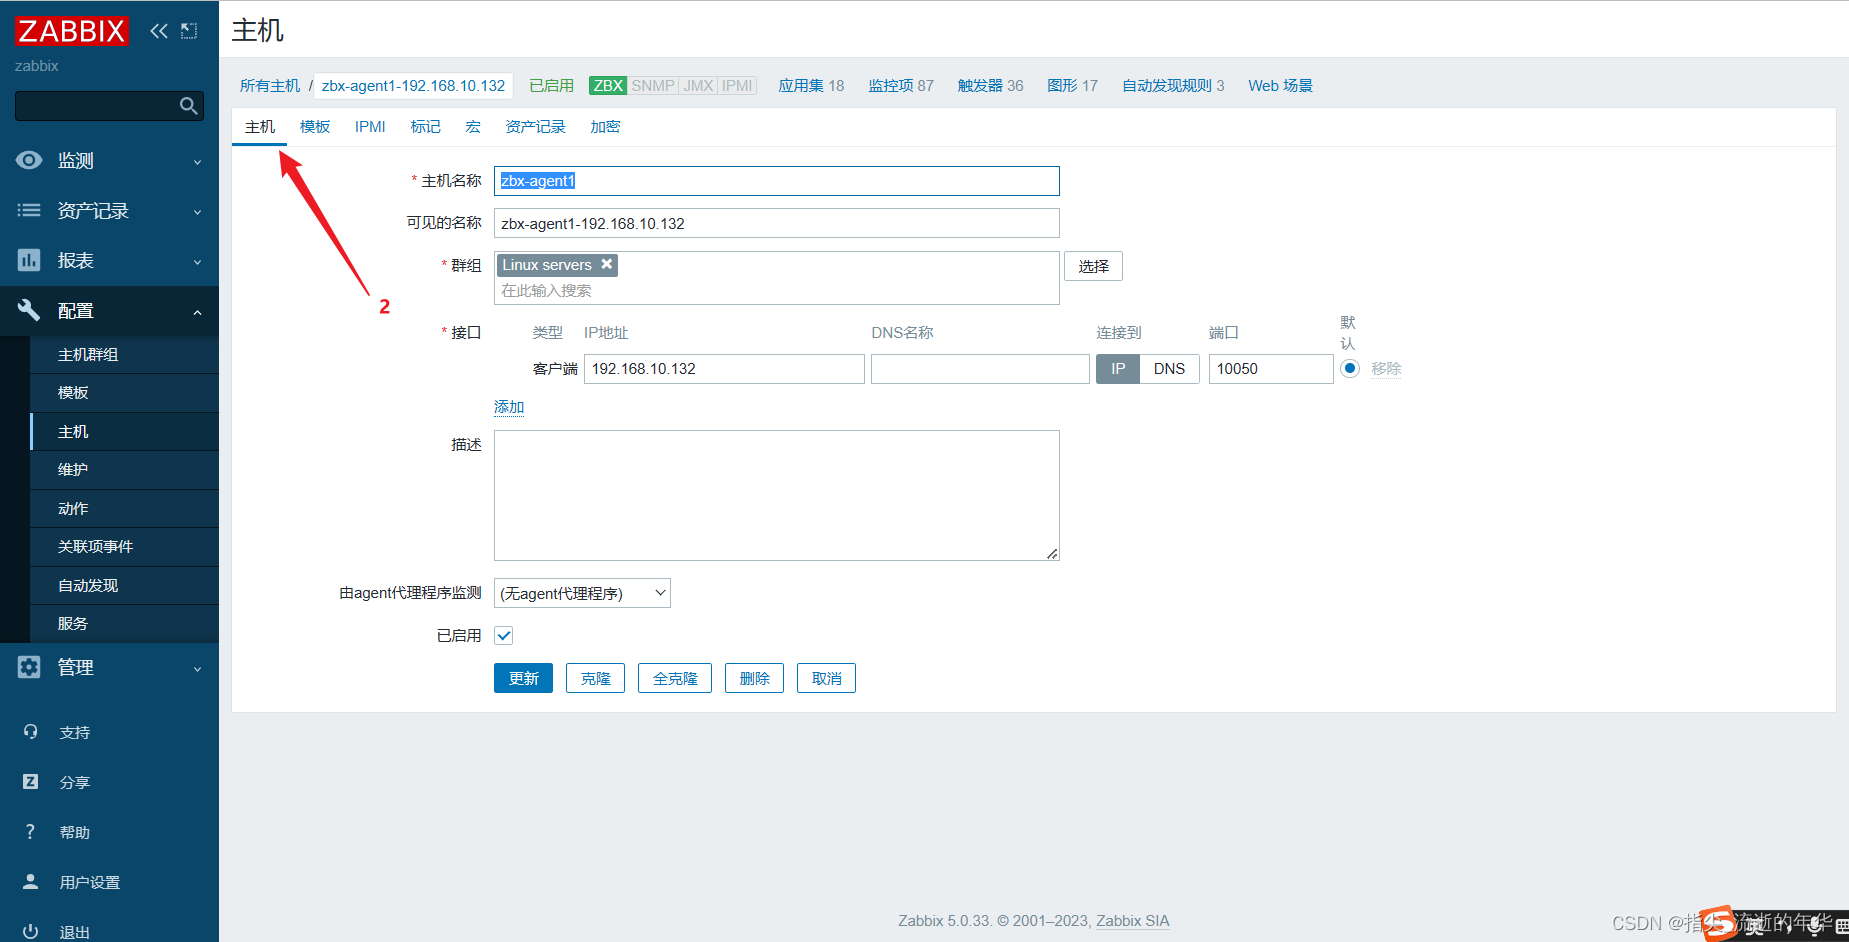Screen dimensions: 1849x942
Task: Click the 删除 button
Action: [754, 678]
